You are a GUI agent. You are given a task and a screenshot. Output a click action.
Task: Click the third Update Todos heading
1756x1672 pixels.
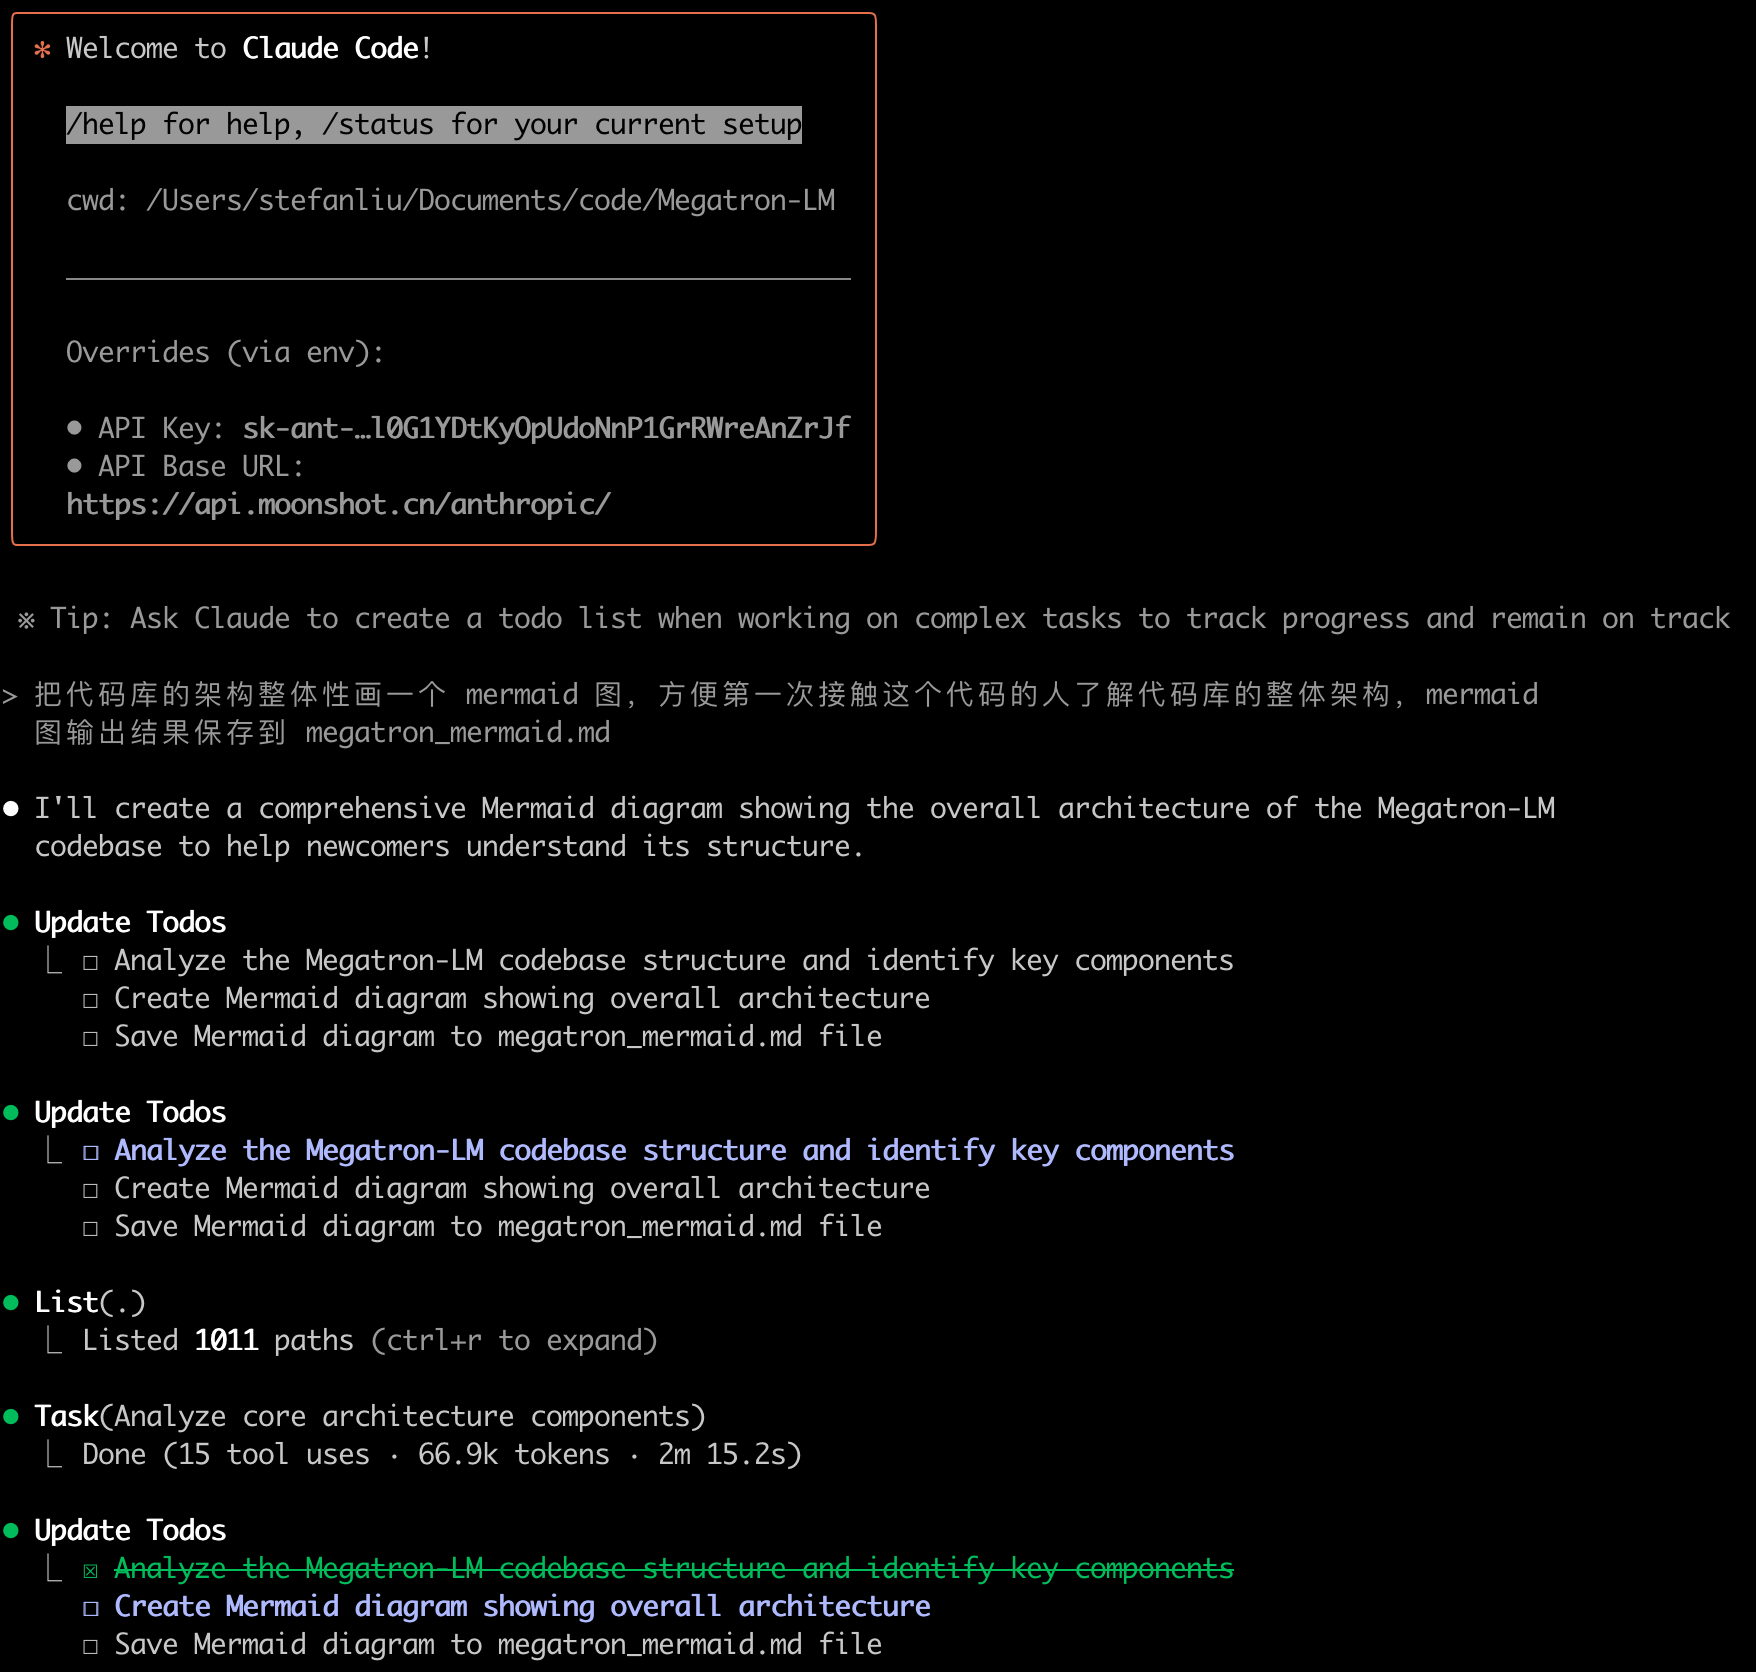[130, 1530]
